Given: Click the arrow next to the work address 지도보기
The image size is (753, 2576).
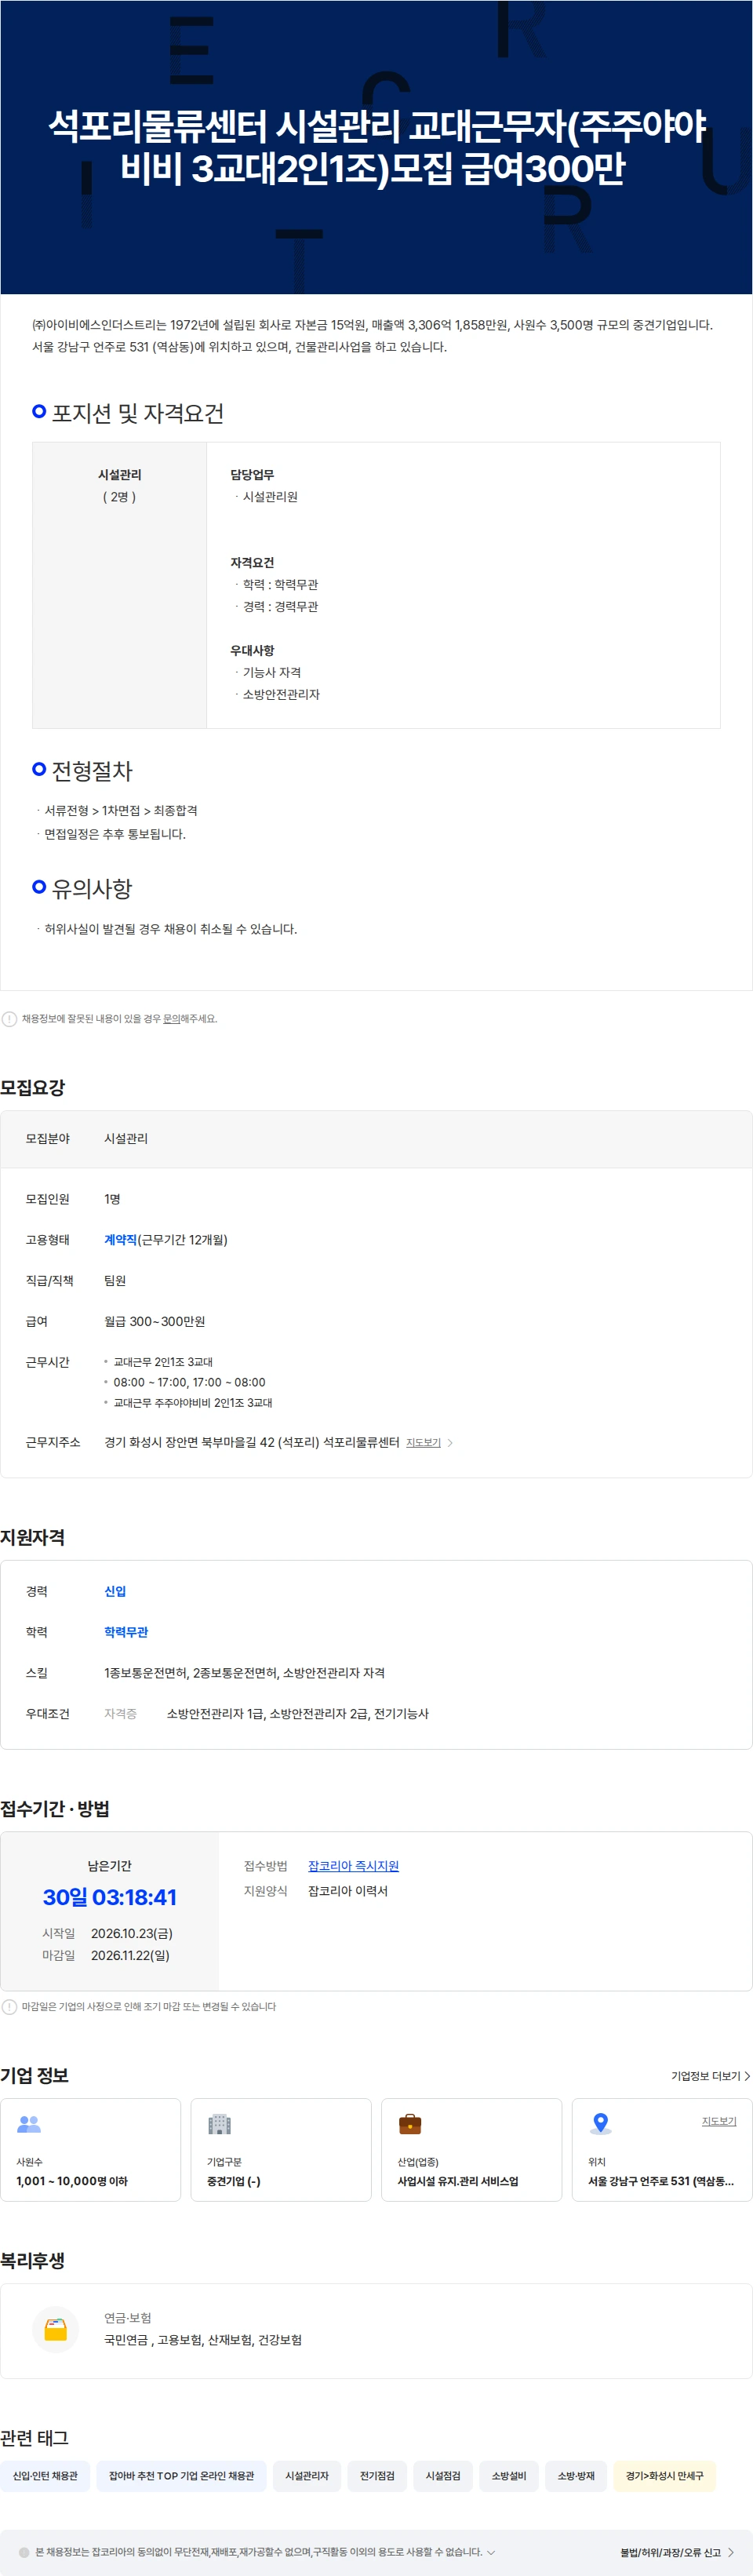Looking at the screenshot, I should (450, 1442).
